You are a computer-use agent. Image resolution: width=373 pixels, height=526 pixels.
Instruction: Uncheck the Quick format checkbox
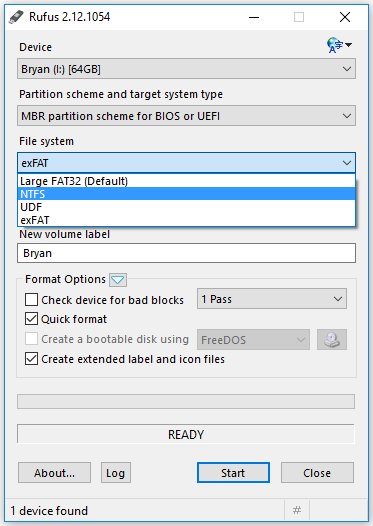31,319
